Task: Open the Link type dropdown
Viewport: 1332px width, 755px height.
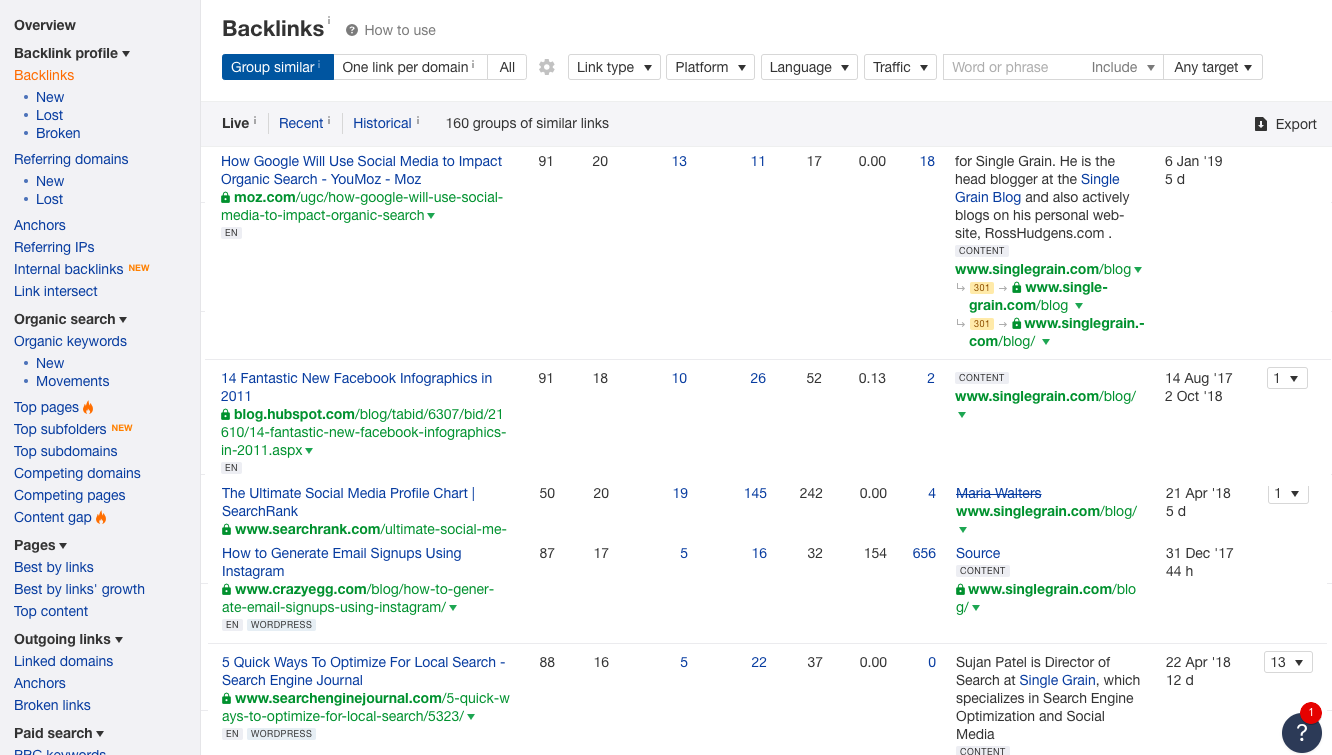Action: click(614, 67)
